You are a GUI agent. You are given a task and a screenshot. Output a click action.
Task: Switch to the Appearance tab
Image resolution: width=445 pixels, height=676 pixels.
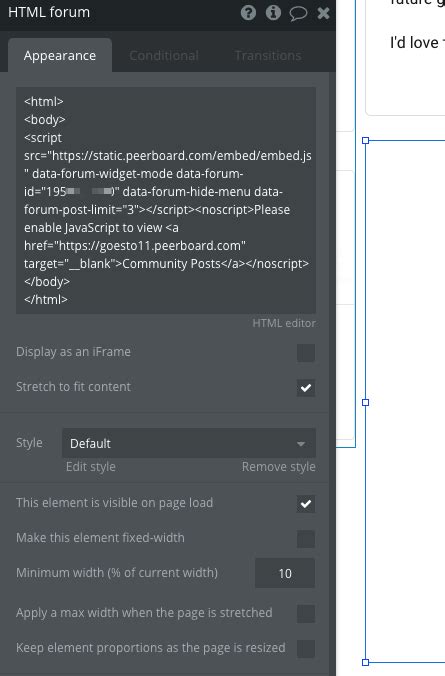coord(60,56)
